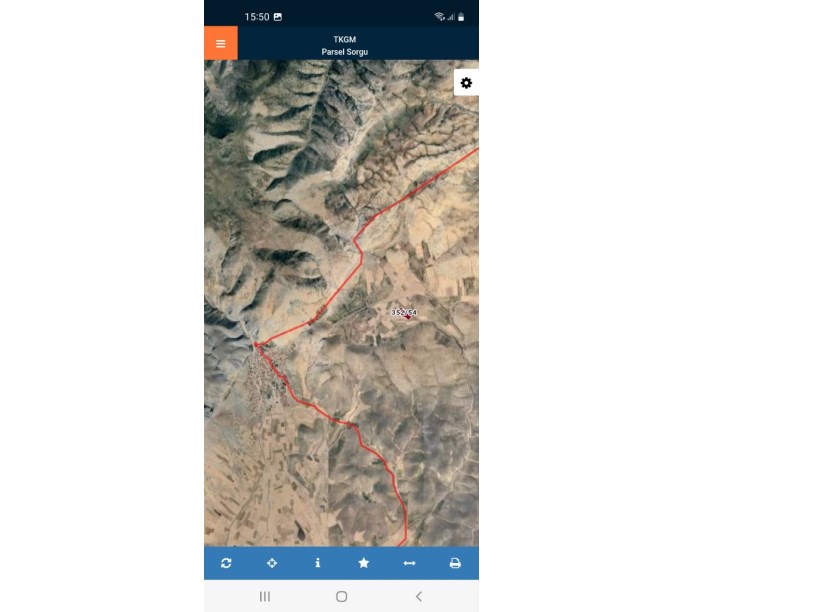Open the orange hamburger menu
This screenshot has width=816, height=612.
221,43
